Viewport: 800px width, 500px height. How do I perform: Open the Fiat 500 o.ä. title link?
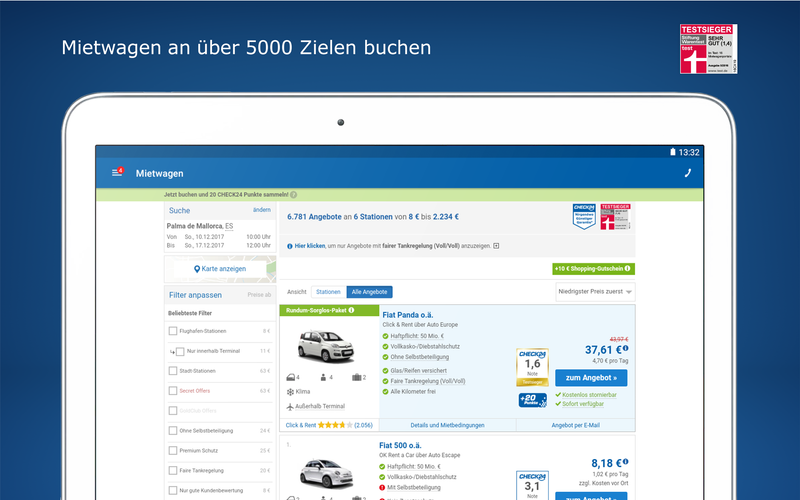pos(400,445)
